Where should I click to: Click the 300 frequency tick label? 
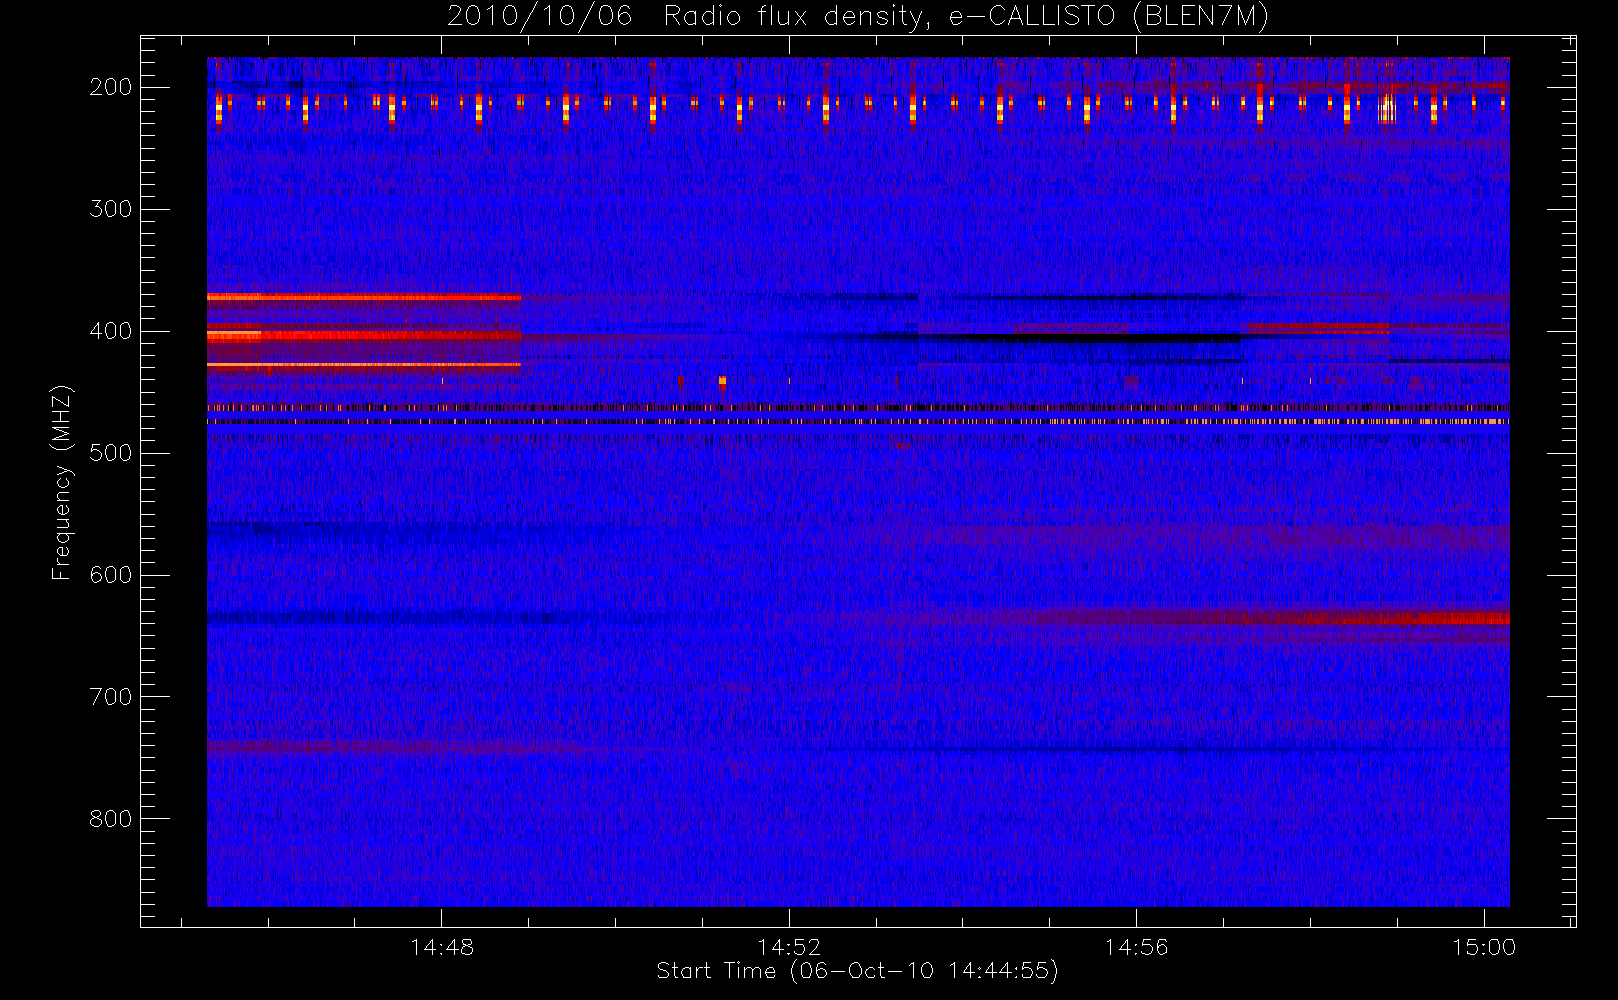(111, 209)
